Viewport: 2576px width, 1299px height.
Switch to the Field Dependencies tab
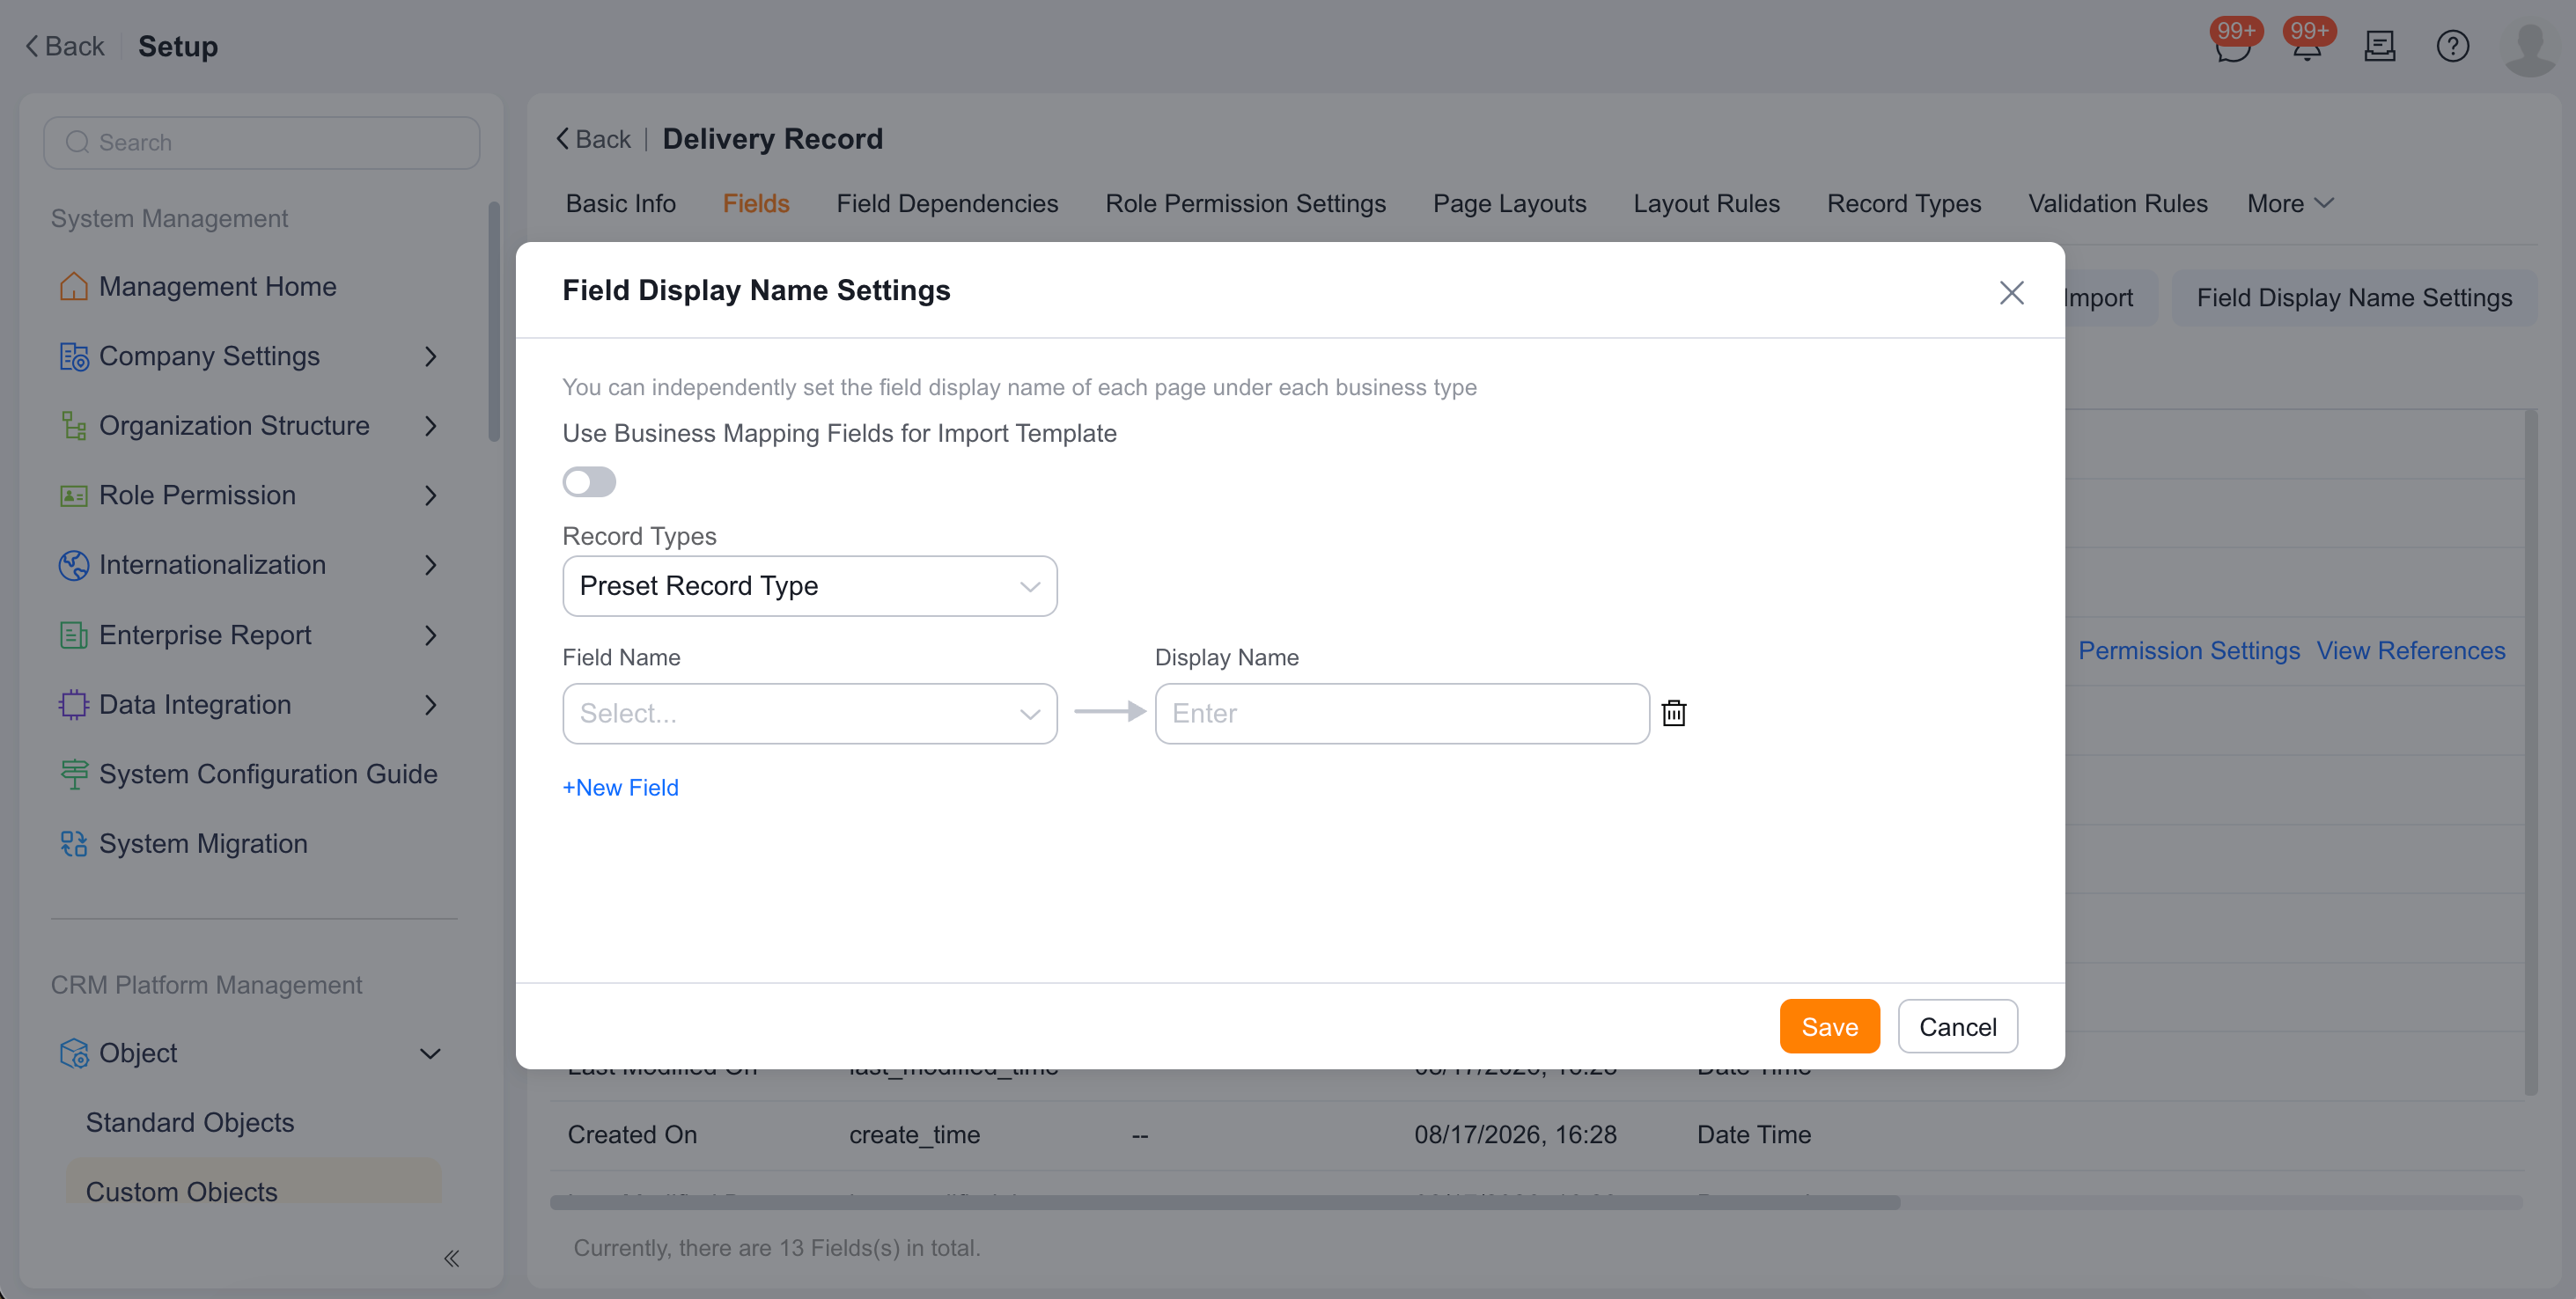coord(946,203)
